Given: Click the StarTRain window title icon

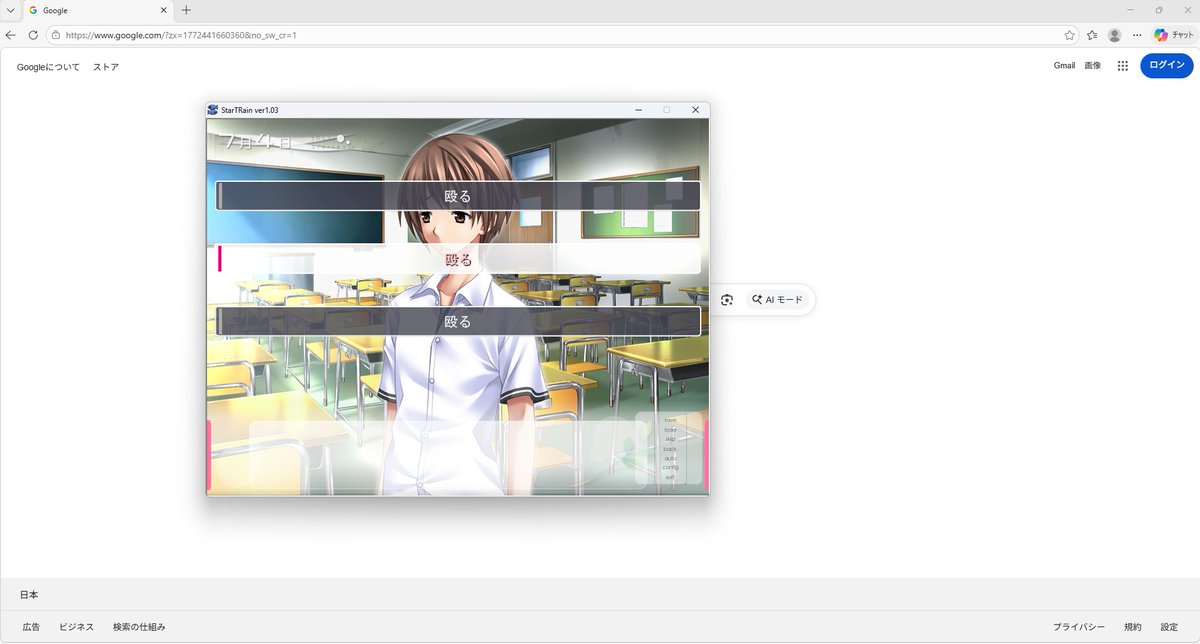Looking at the screenshot, I should pos(213,110).
